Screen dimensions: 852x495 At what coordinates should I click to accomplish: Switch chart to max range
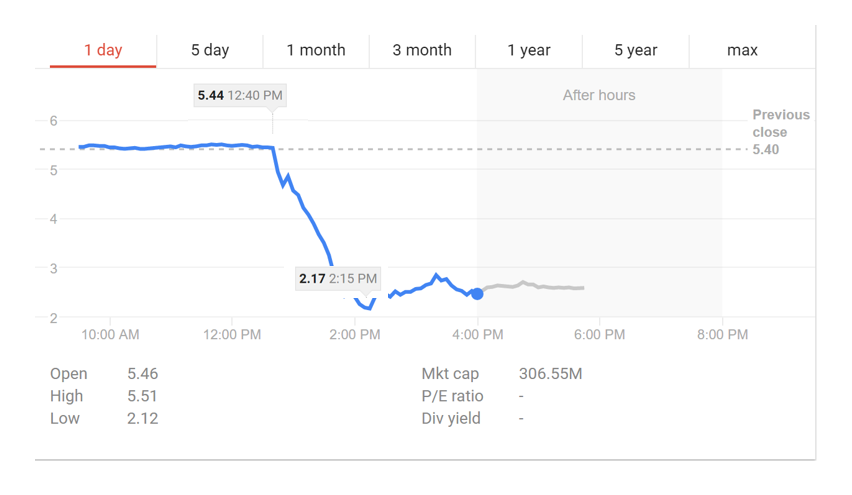(742, 51)
